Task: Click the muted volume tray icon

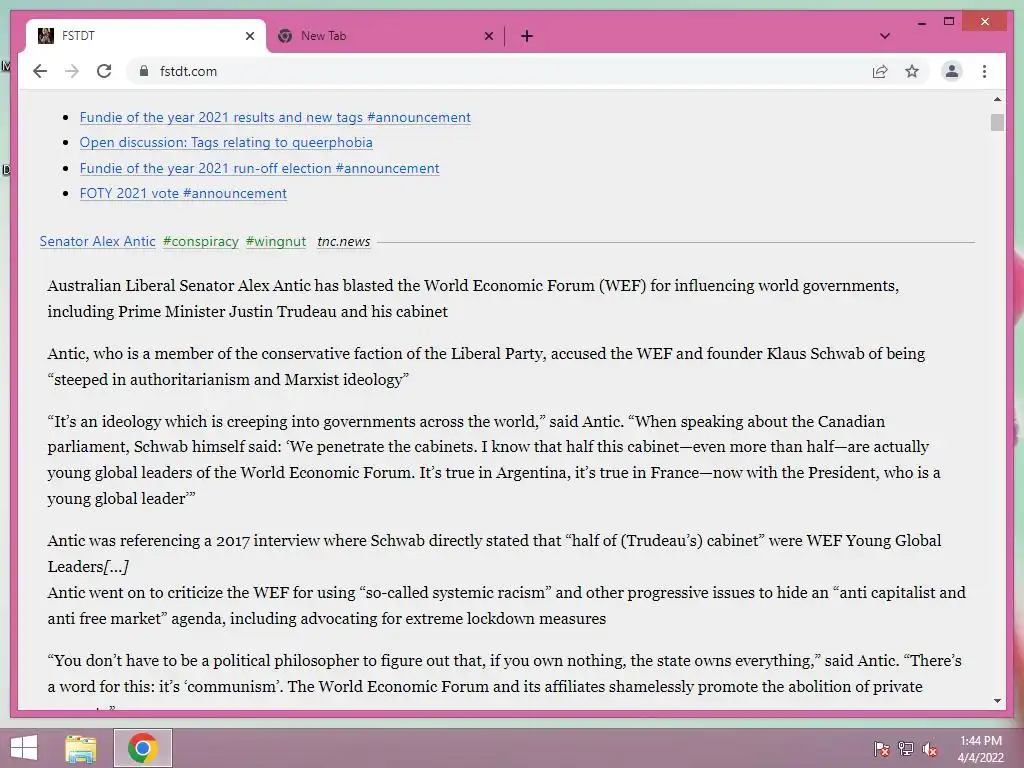Action: tap(930, 748)
